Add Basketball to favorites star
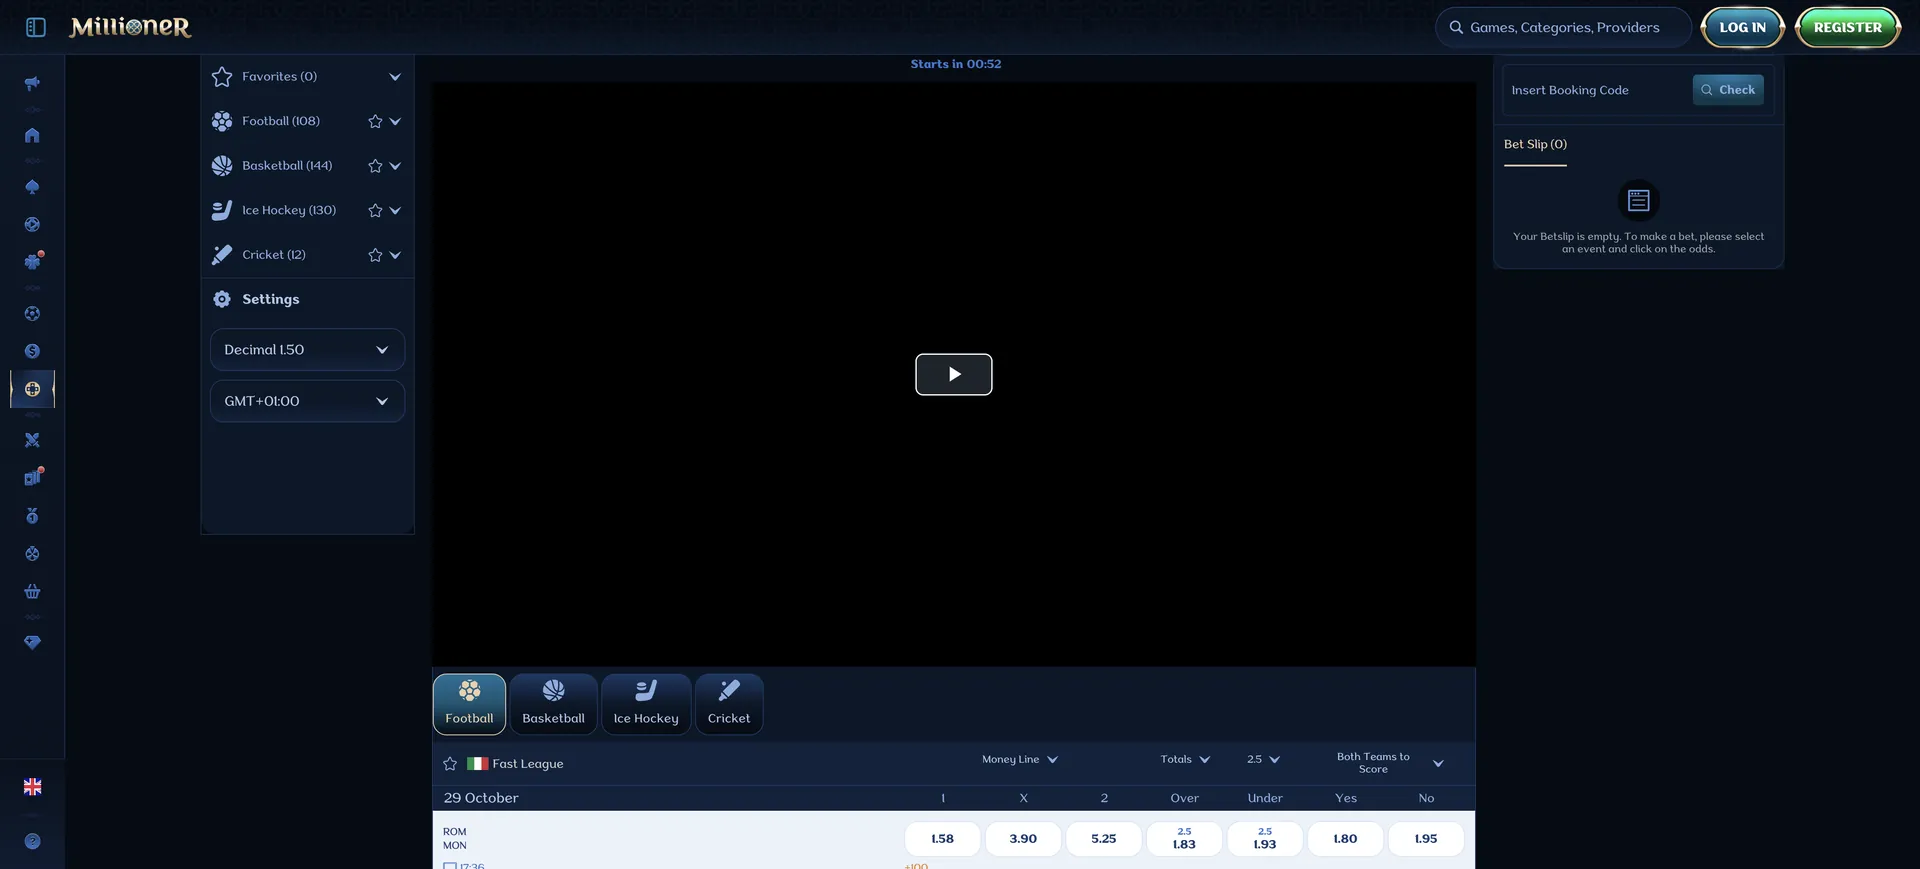This screenshot has width=1920, height=869. [375, 166]
